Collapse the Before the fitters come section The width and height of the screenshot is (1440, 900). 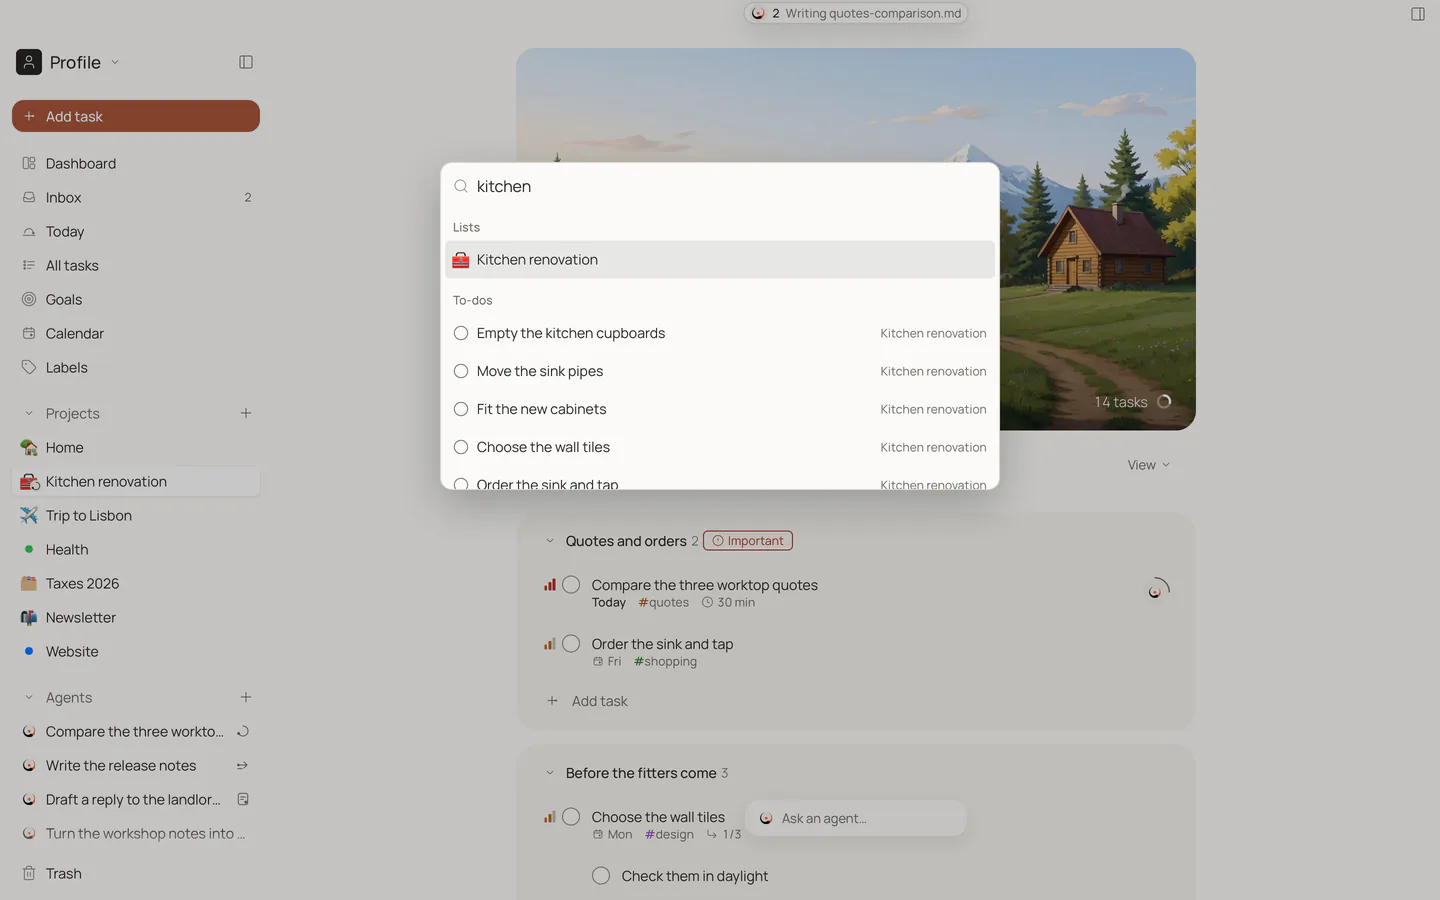tap(549, 773)
